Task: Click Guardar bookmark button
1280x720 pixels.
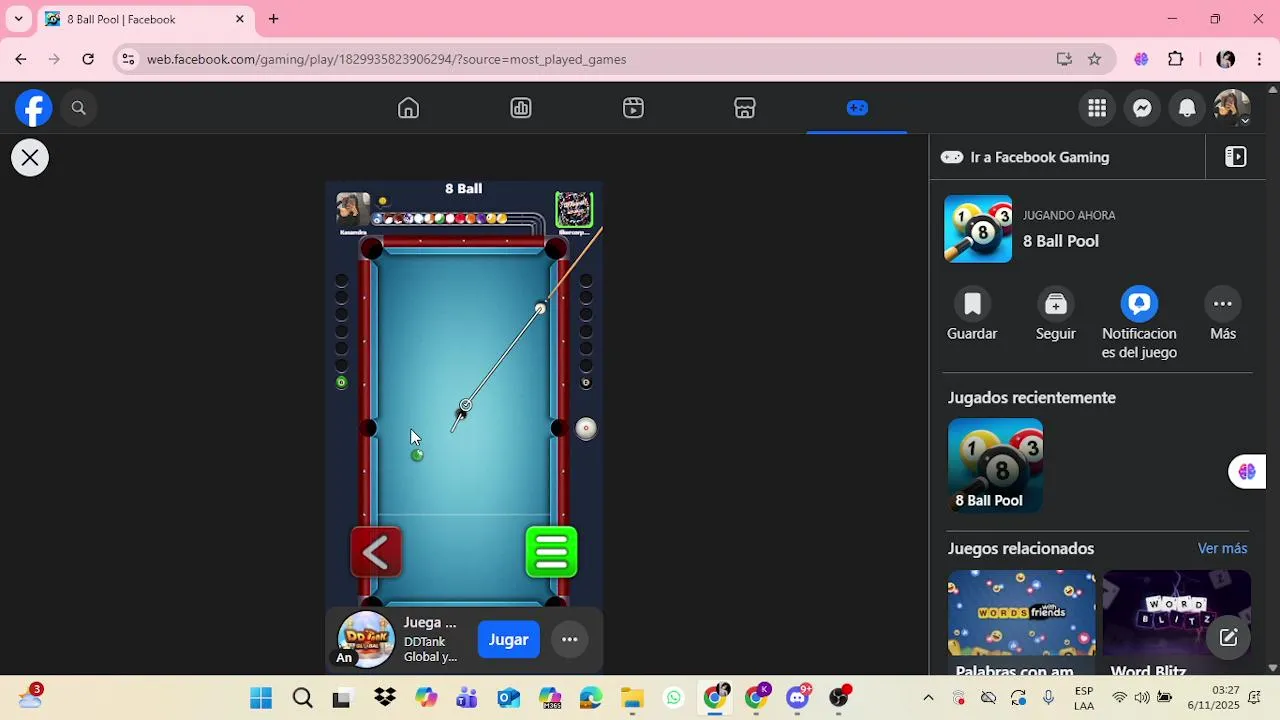Action: click(972, 314)
